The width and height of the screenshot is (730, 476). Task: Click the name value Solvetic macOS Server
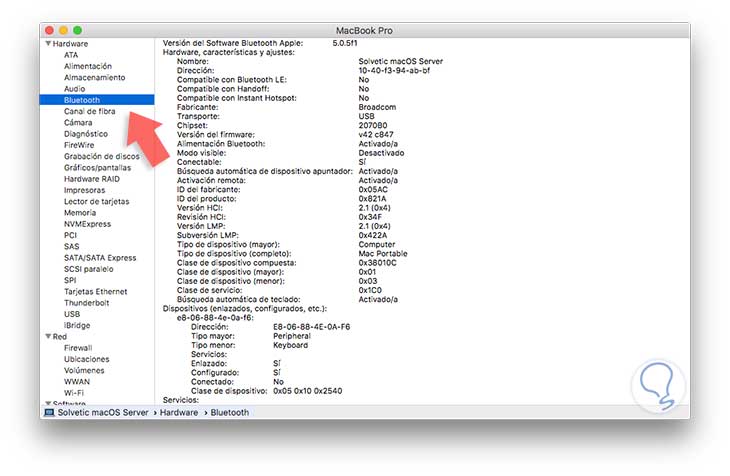[400, 61]
